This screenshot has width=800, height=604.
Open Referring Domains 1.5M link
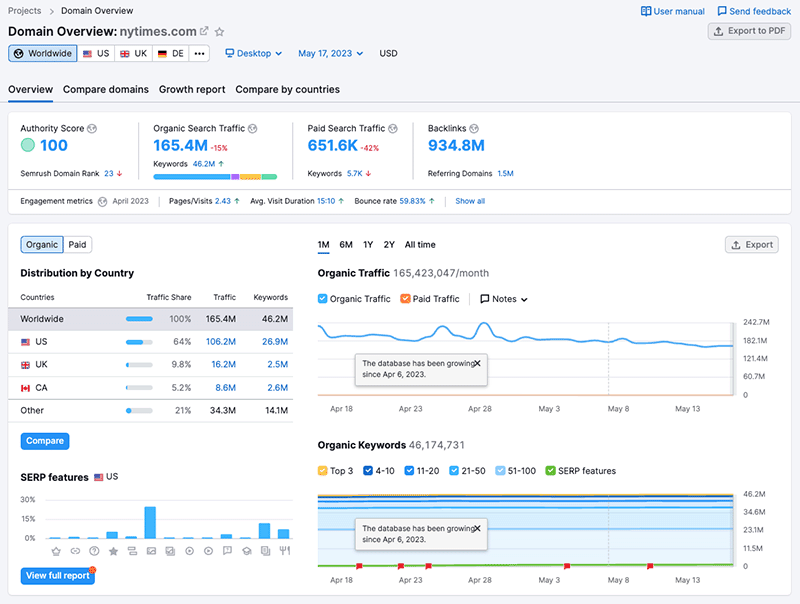click(506, 173)
